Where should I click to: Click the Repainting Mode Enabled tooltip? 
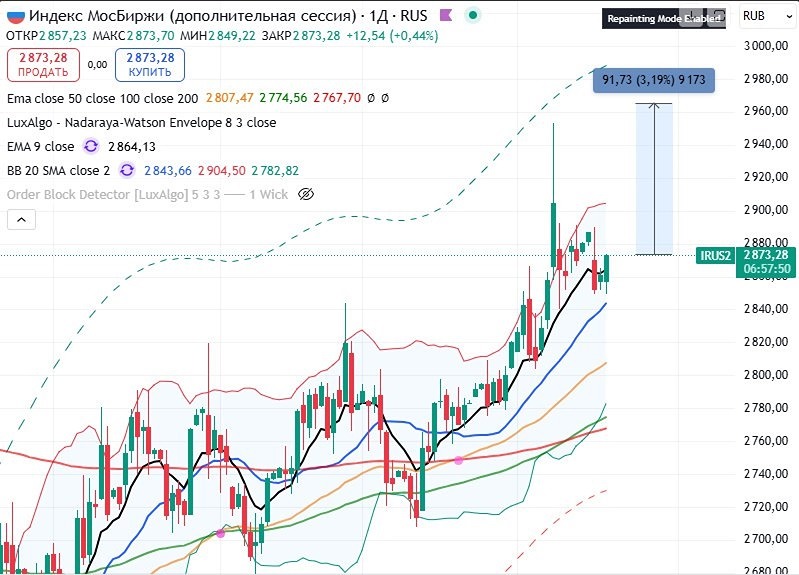point(663,19)
